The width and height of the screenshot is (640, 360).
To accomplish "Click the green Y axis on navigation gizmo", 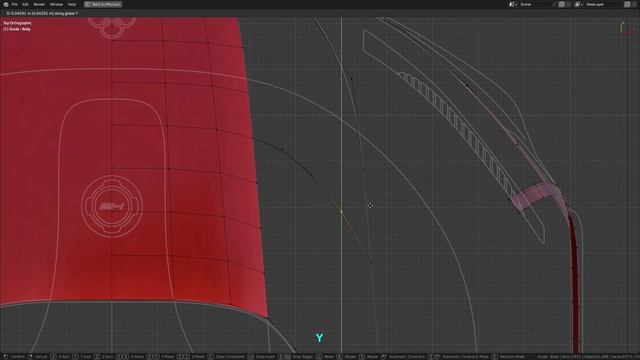I will (622, 27).
